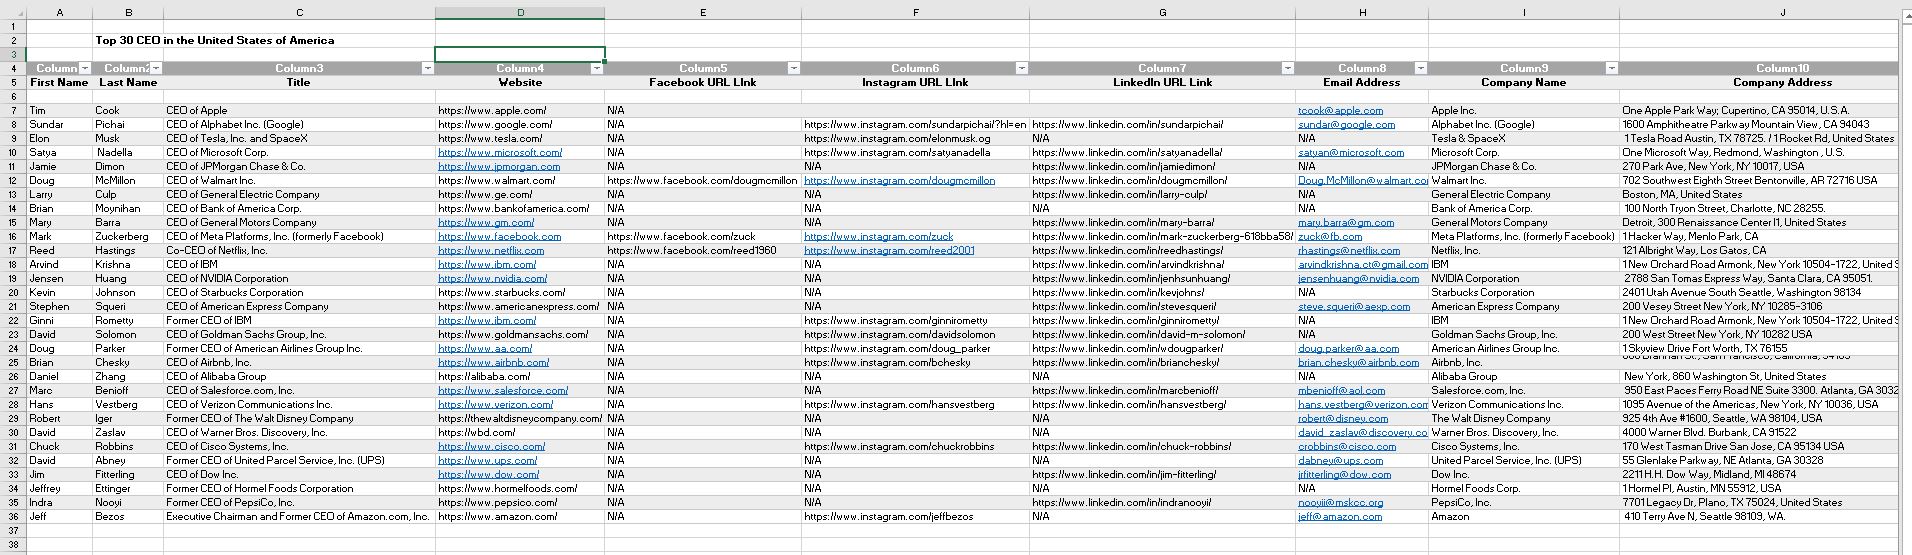Follow the https://www.ups.com/ link
The image size is (1912, 555).
point(487,460)
